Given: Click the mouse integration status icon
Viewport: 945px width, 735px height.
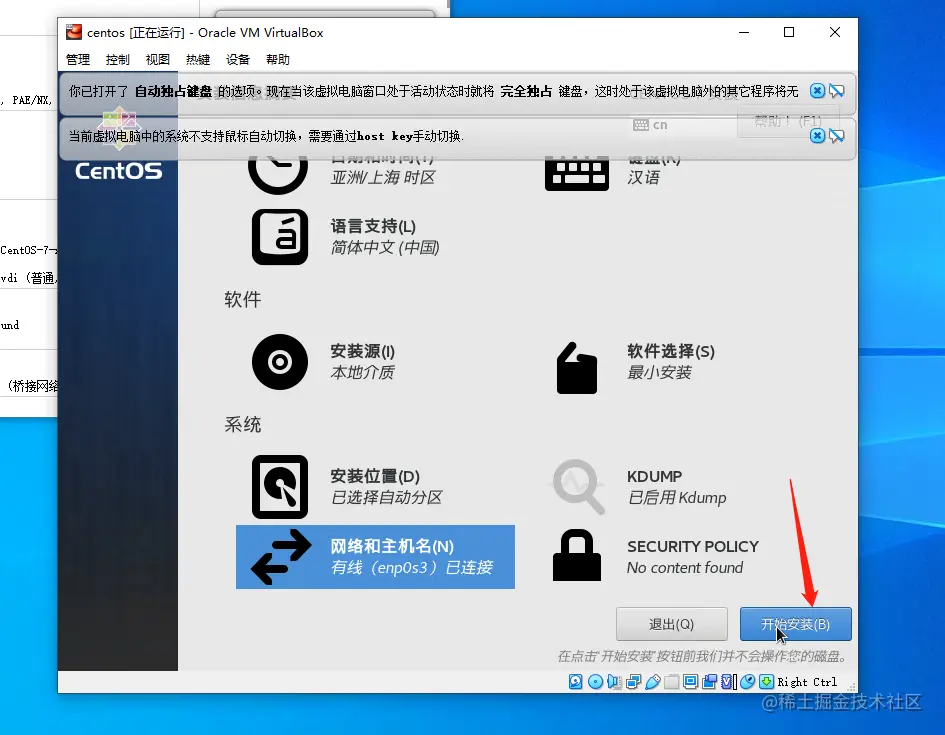Looking at the screenshot, I should coord(747,682).
